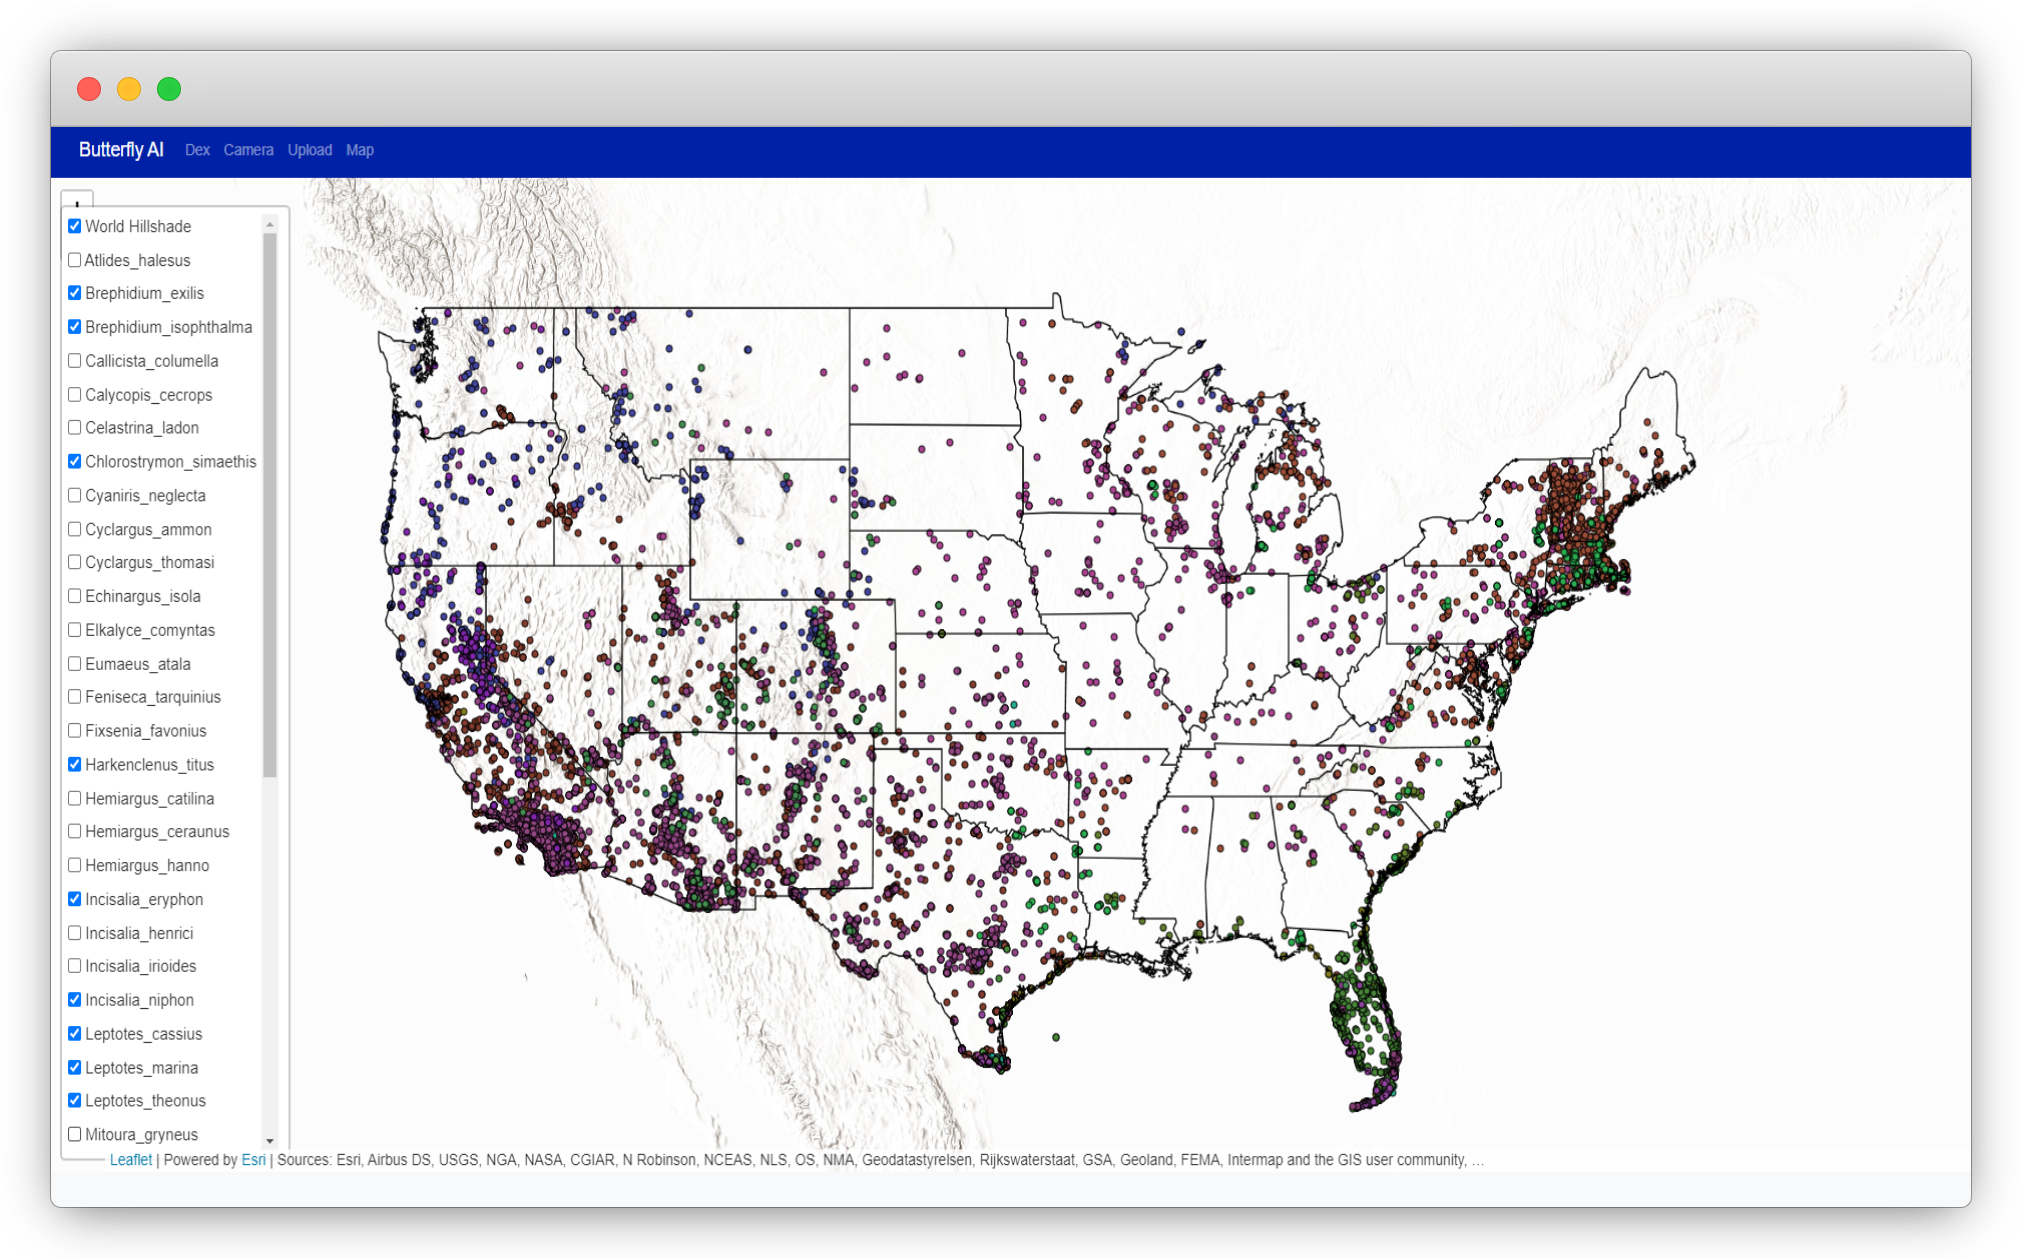
Task: Click the scroll-up arrow in layer list
Action: (269, 225)
